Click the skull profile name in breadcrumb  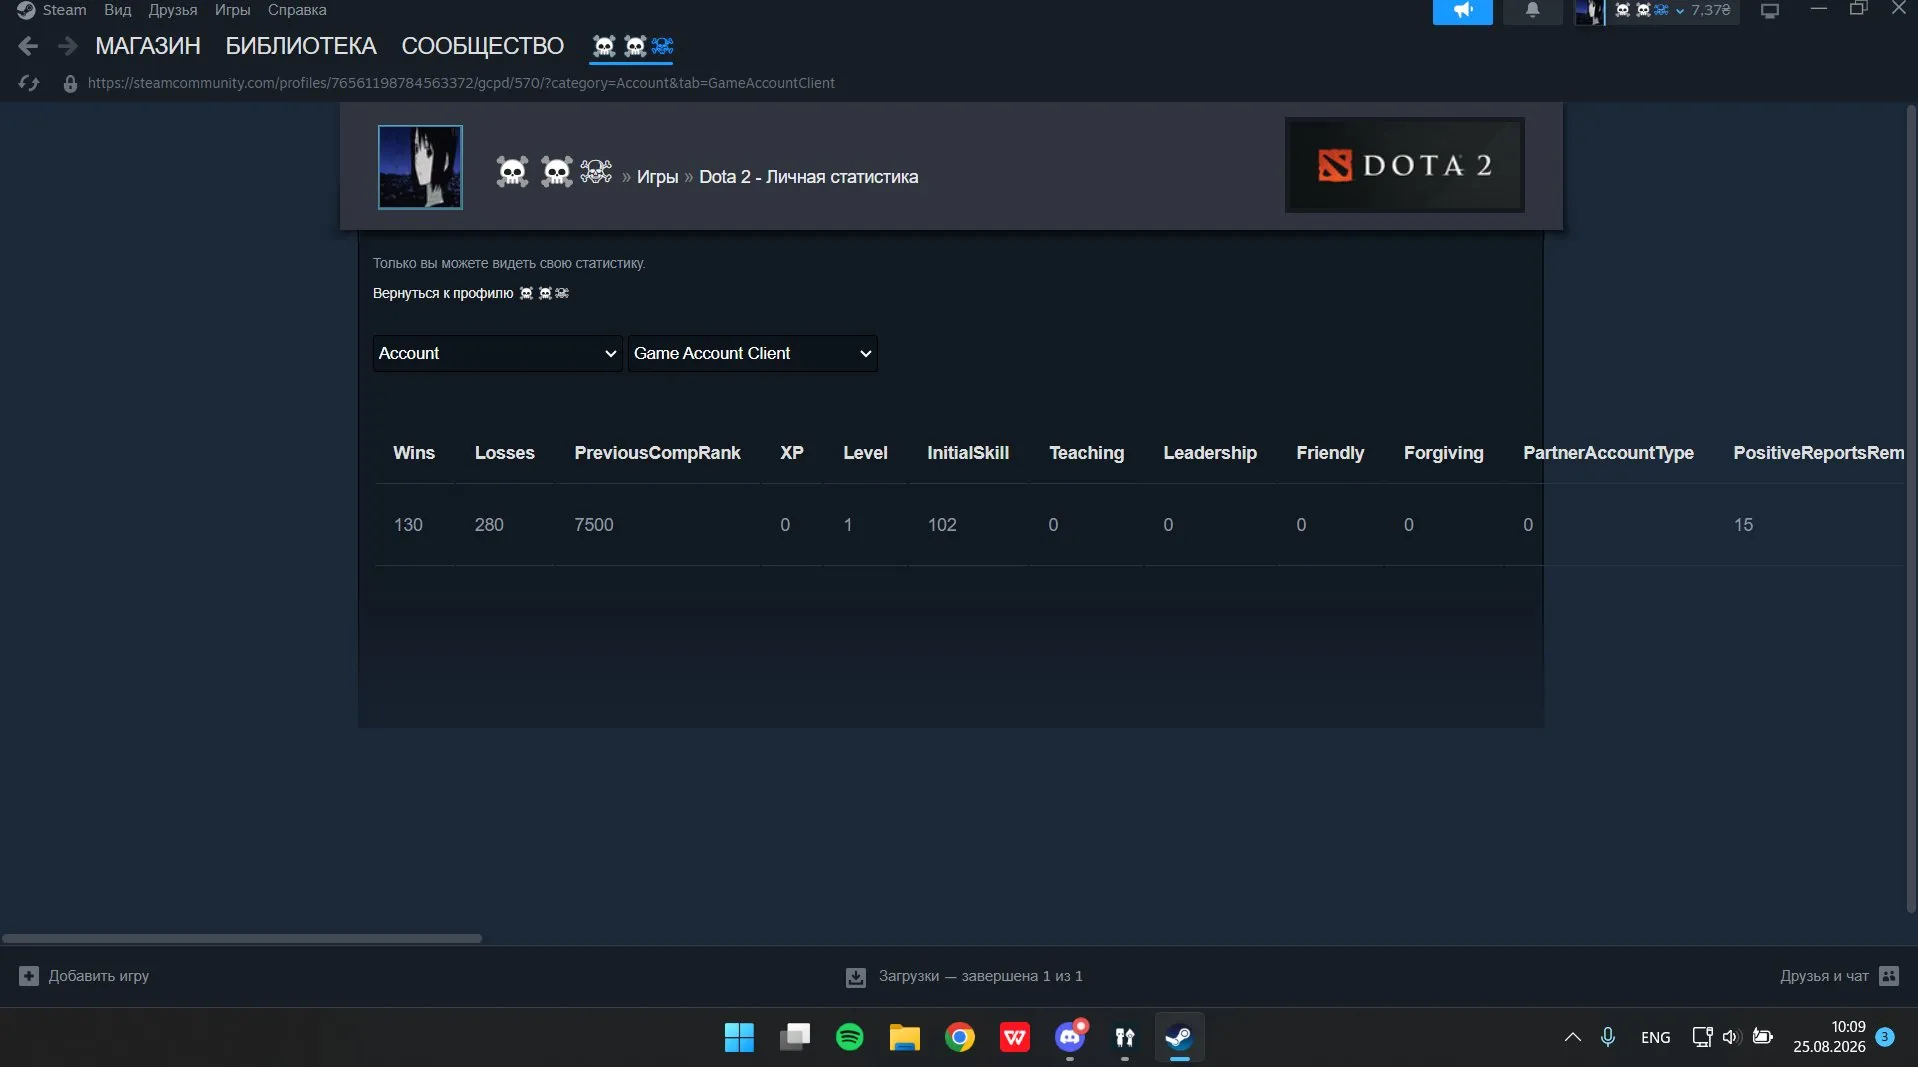[554, 173]
